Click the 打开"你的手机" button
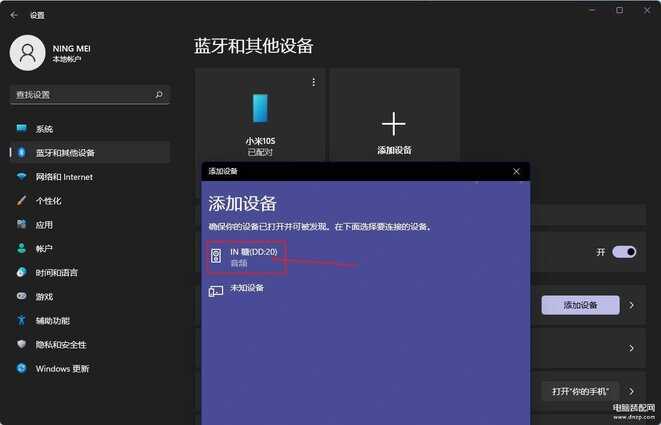661x425 pixels. [580, 391]
